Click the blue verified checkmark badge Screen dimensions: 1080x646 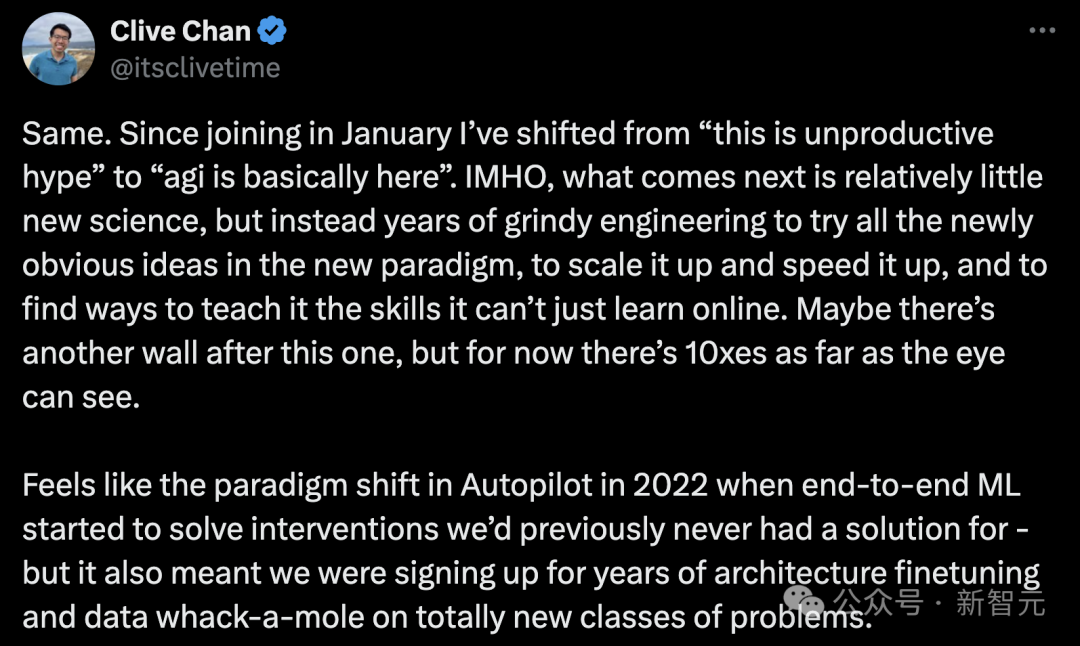pyautogui.click(x=272, y=31)
